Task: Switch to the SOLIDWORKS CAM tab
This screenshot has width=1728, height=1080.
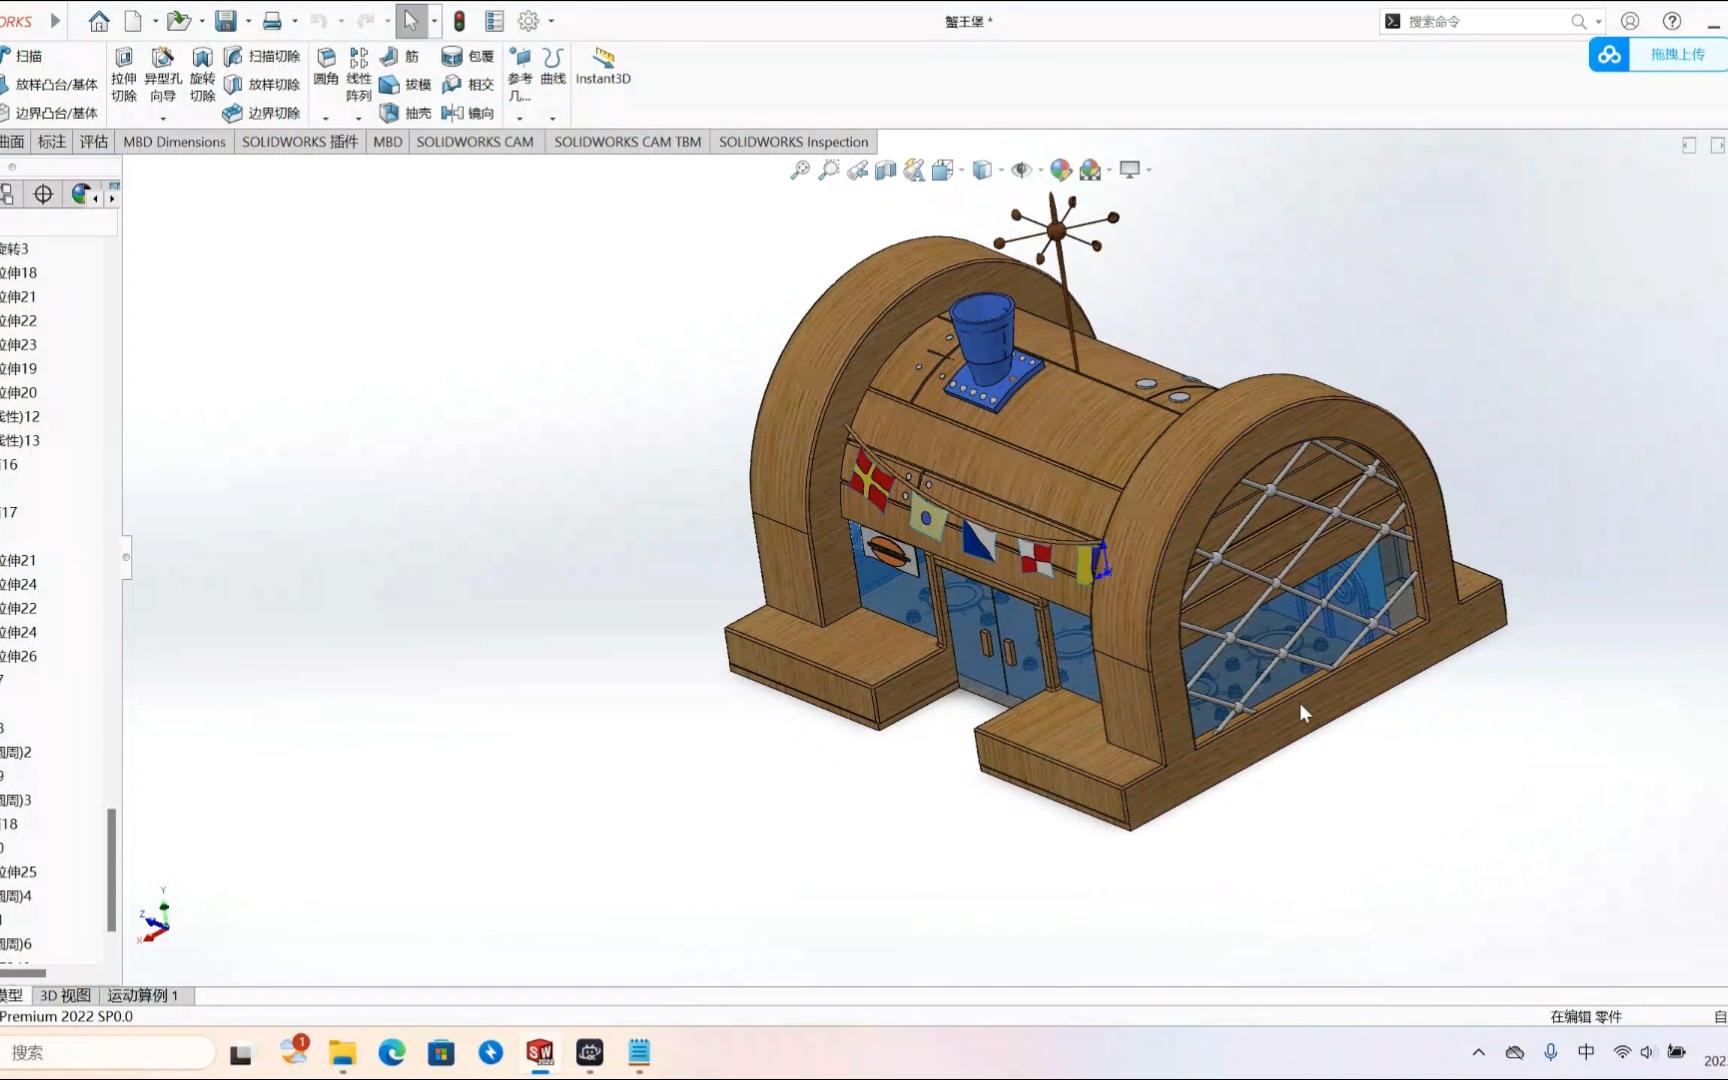Action: (x=475, y=142)
